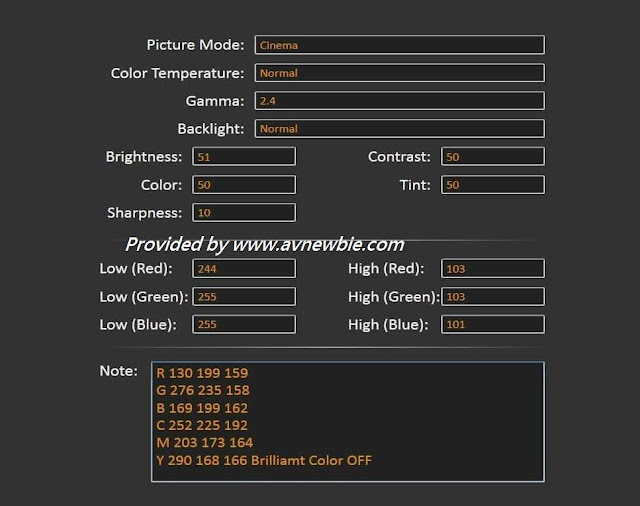Viewport: 640px width, 506px height.
Task: Click the 'M 203 173 164' note line
Action: click(x=205, y=443)
